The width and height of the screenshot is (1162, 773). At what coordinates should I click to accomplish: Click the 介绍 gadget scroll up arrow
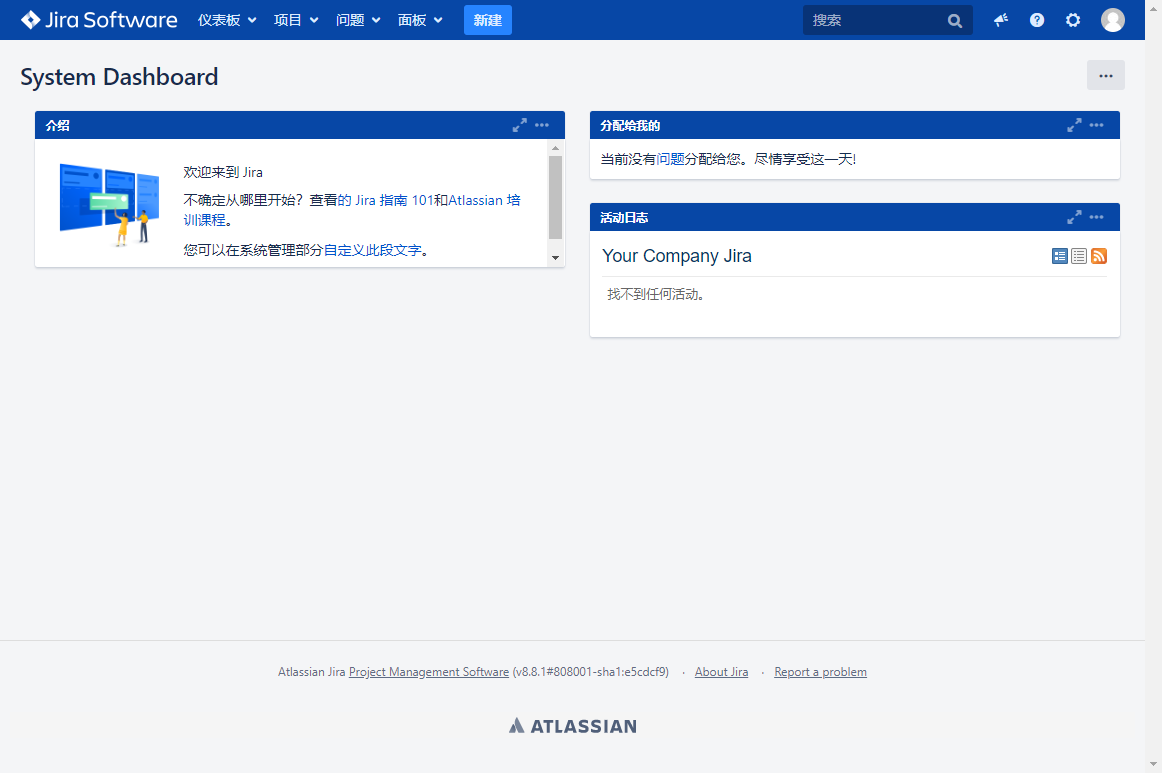(556, 148)
